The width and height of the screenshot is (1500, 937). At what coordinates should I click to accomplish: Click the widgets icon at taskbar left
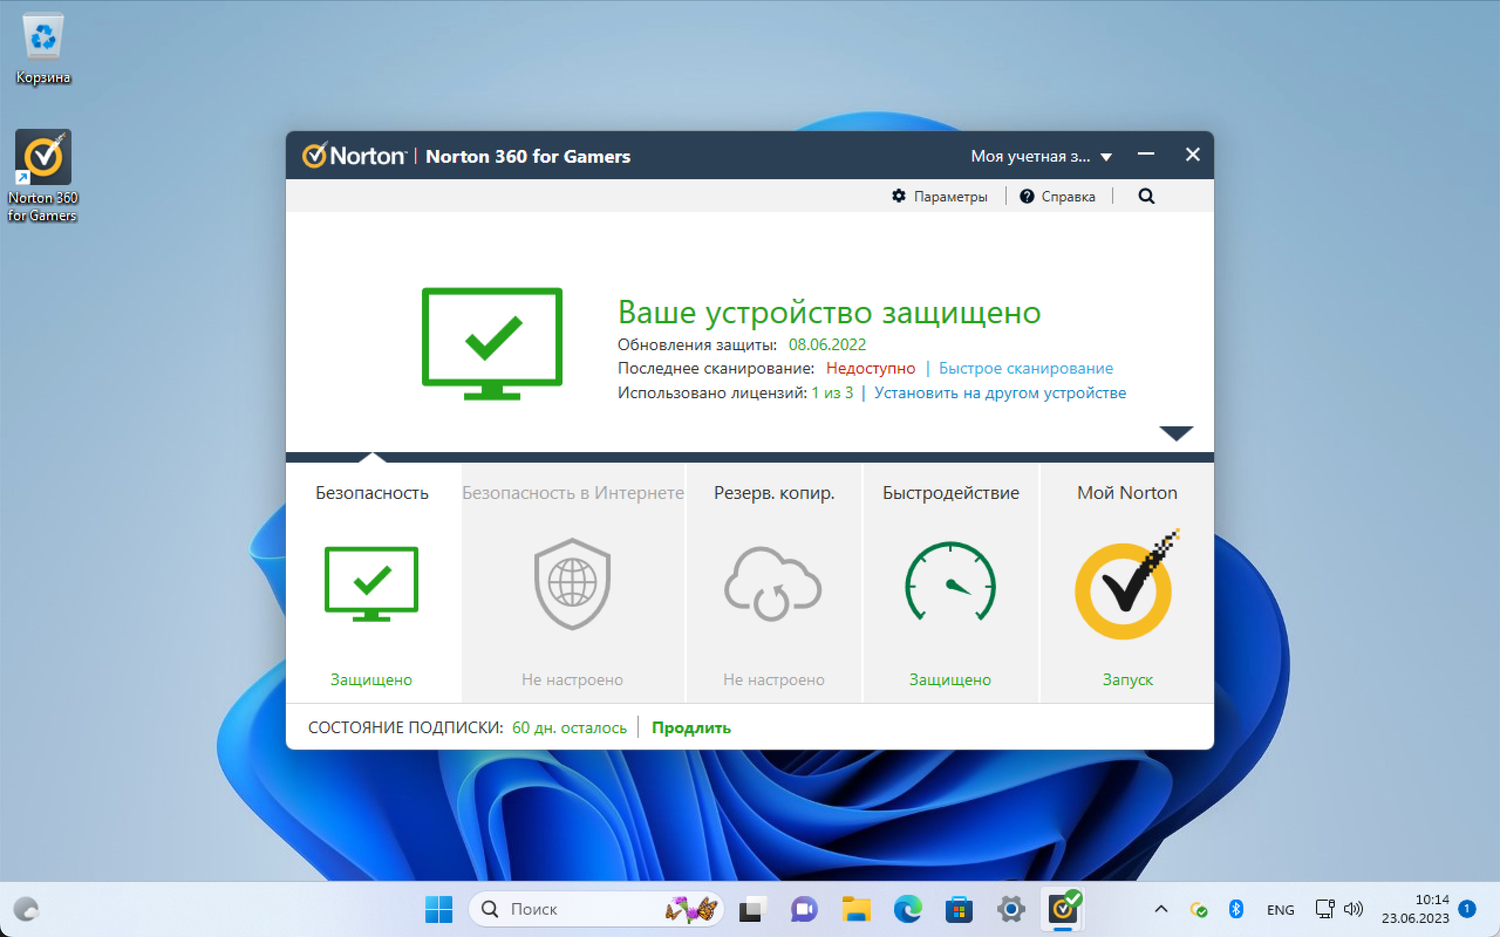point(26,909)
